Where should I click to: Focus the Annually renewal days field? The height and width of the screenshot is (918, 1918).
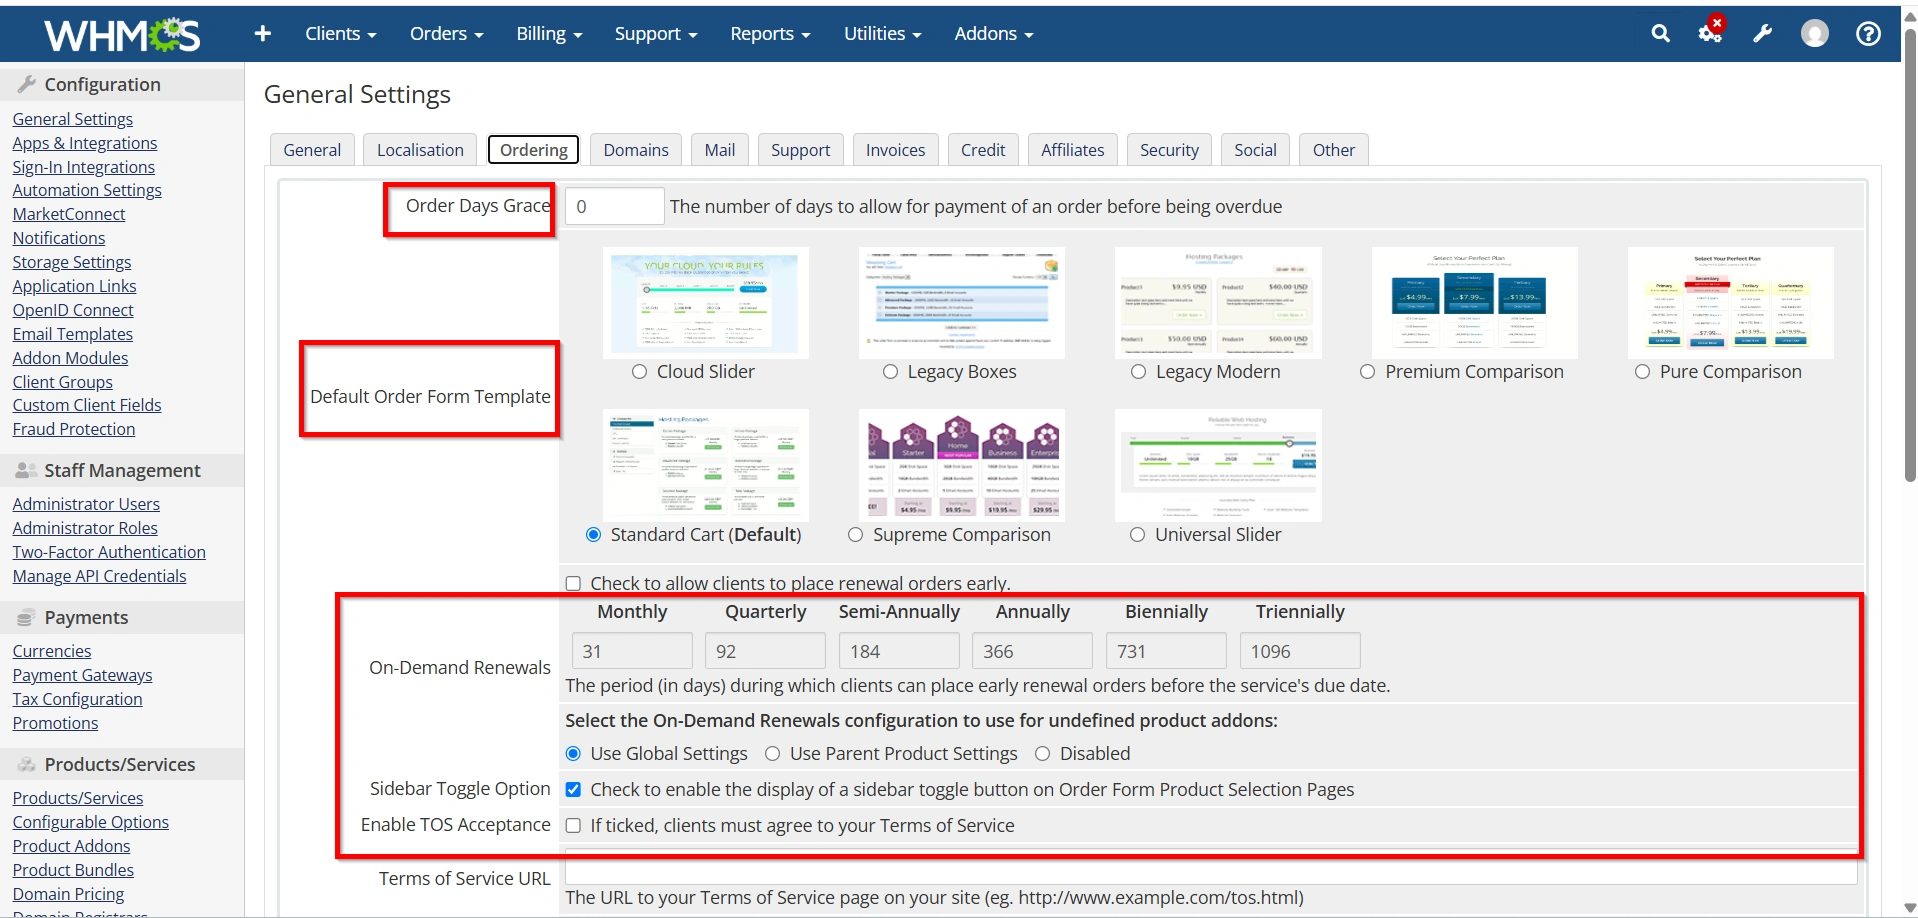[x=1032, y=651]
